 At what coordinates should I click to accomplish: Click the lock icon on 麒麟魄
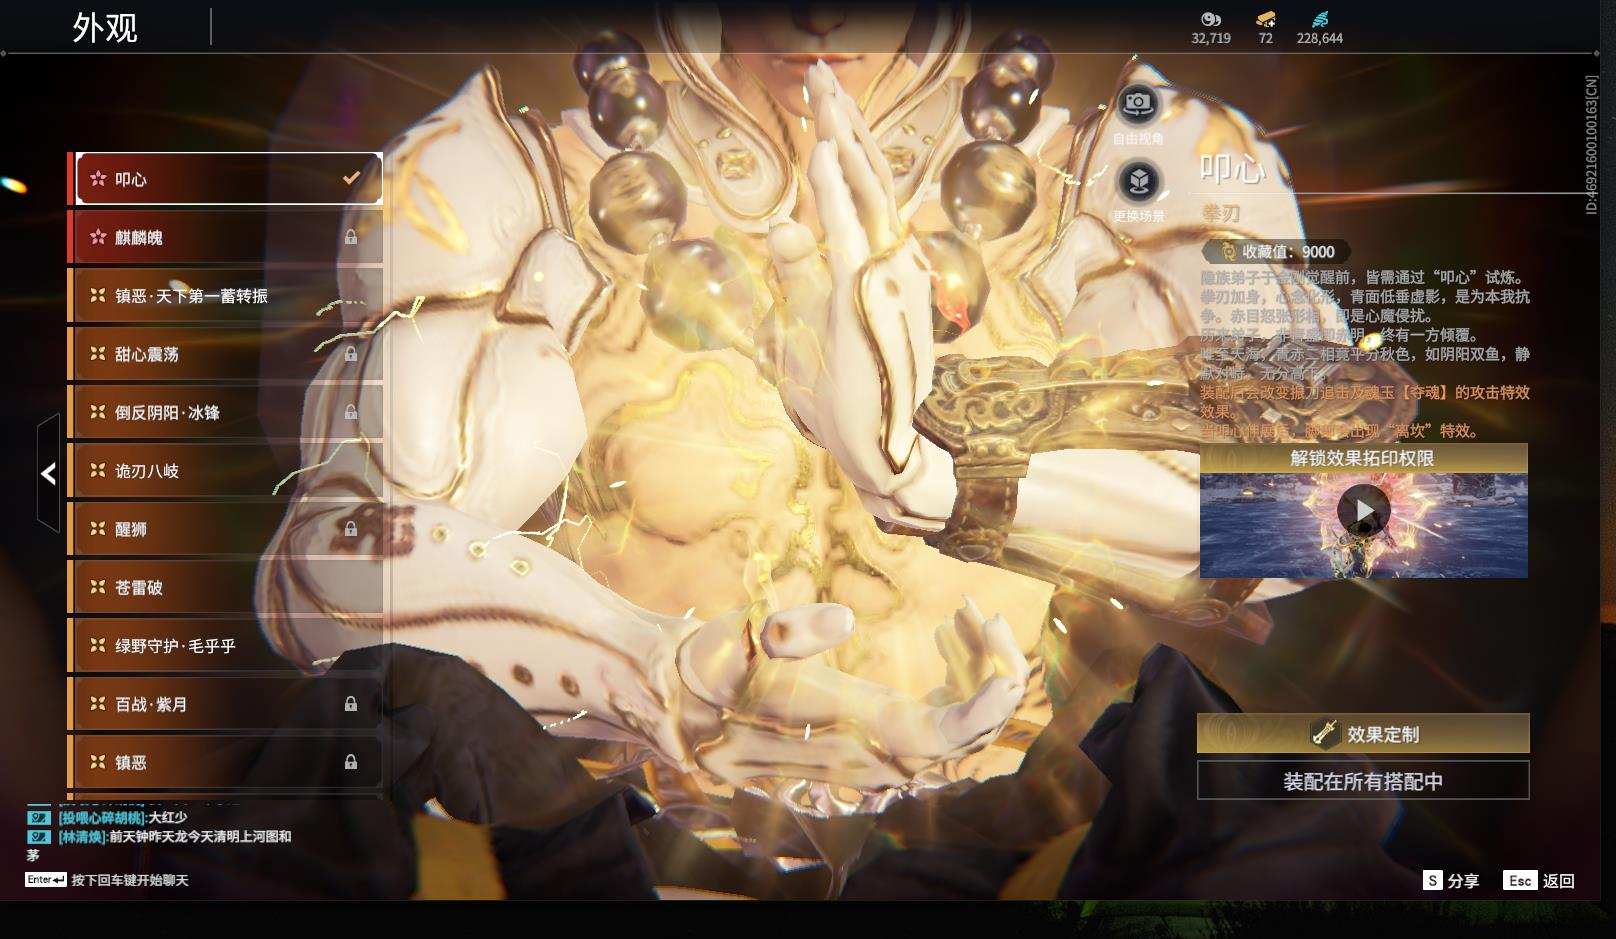pyautogui.click(x=351, y=237)
